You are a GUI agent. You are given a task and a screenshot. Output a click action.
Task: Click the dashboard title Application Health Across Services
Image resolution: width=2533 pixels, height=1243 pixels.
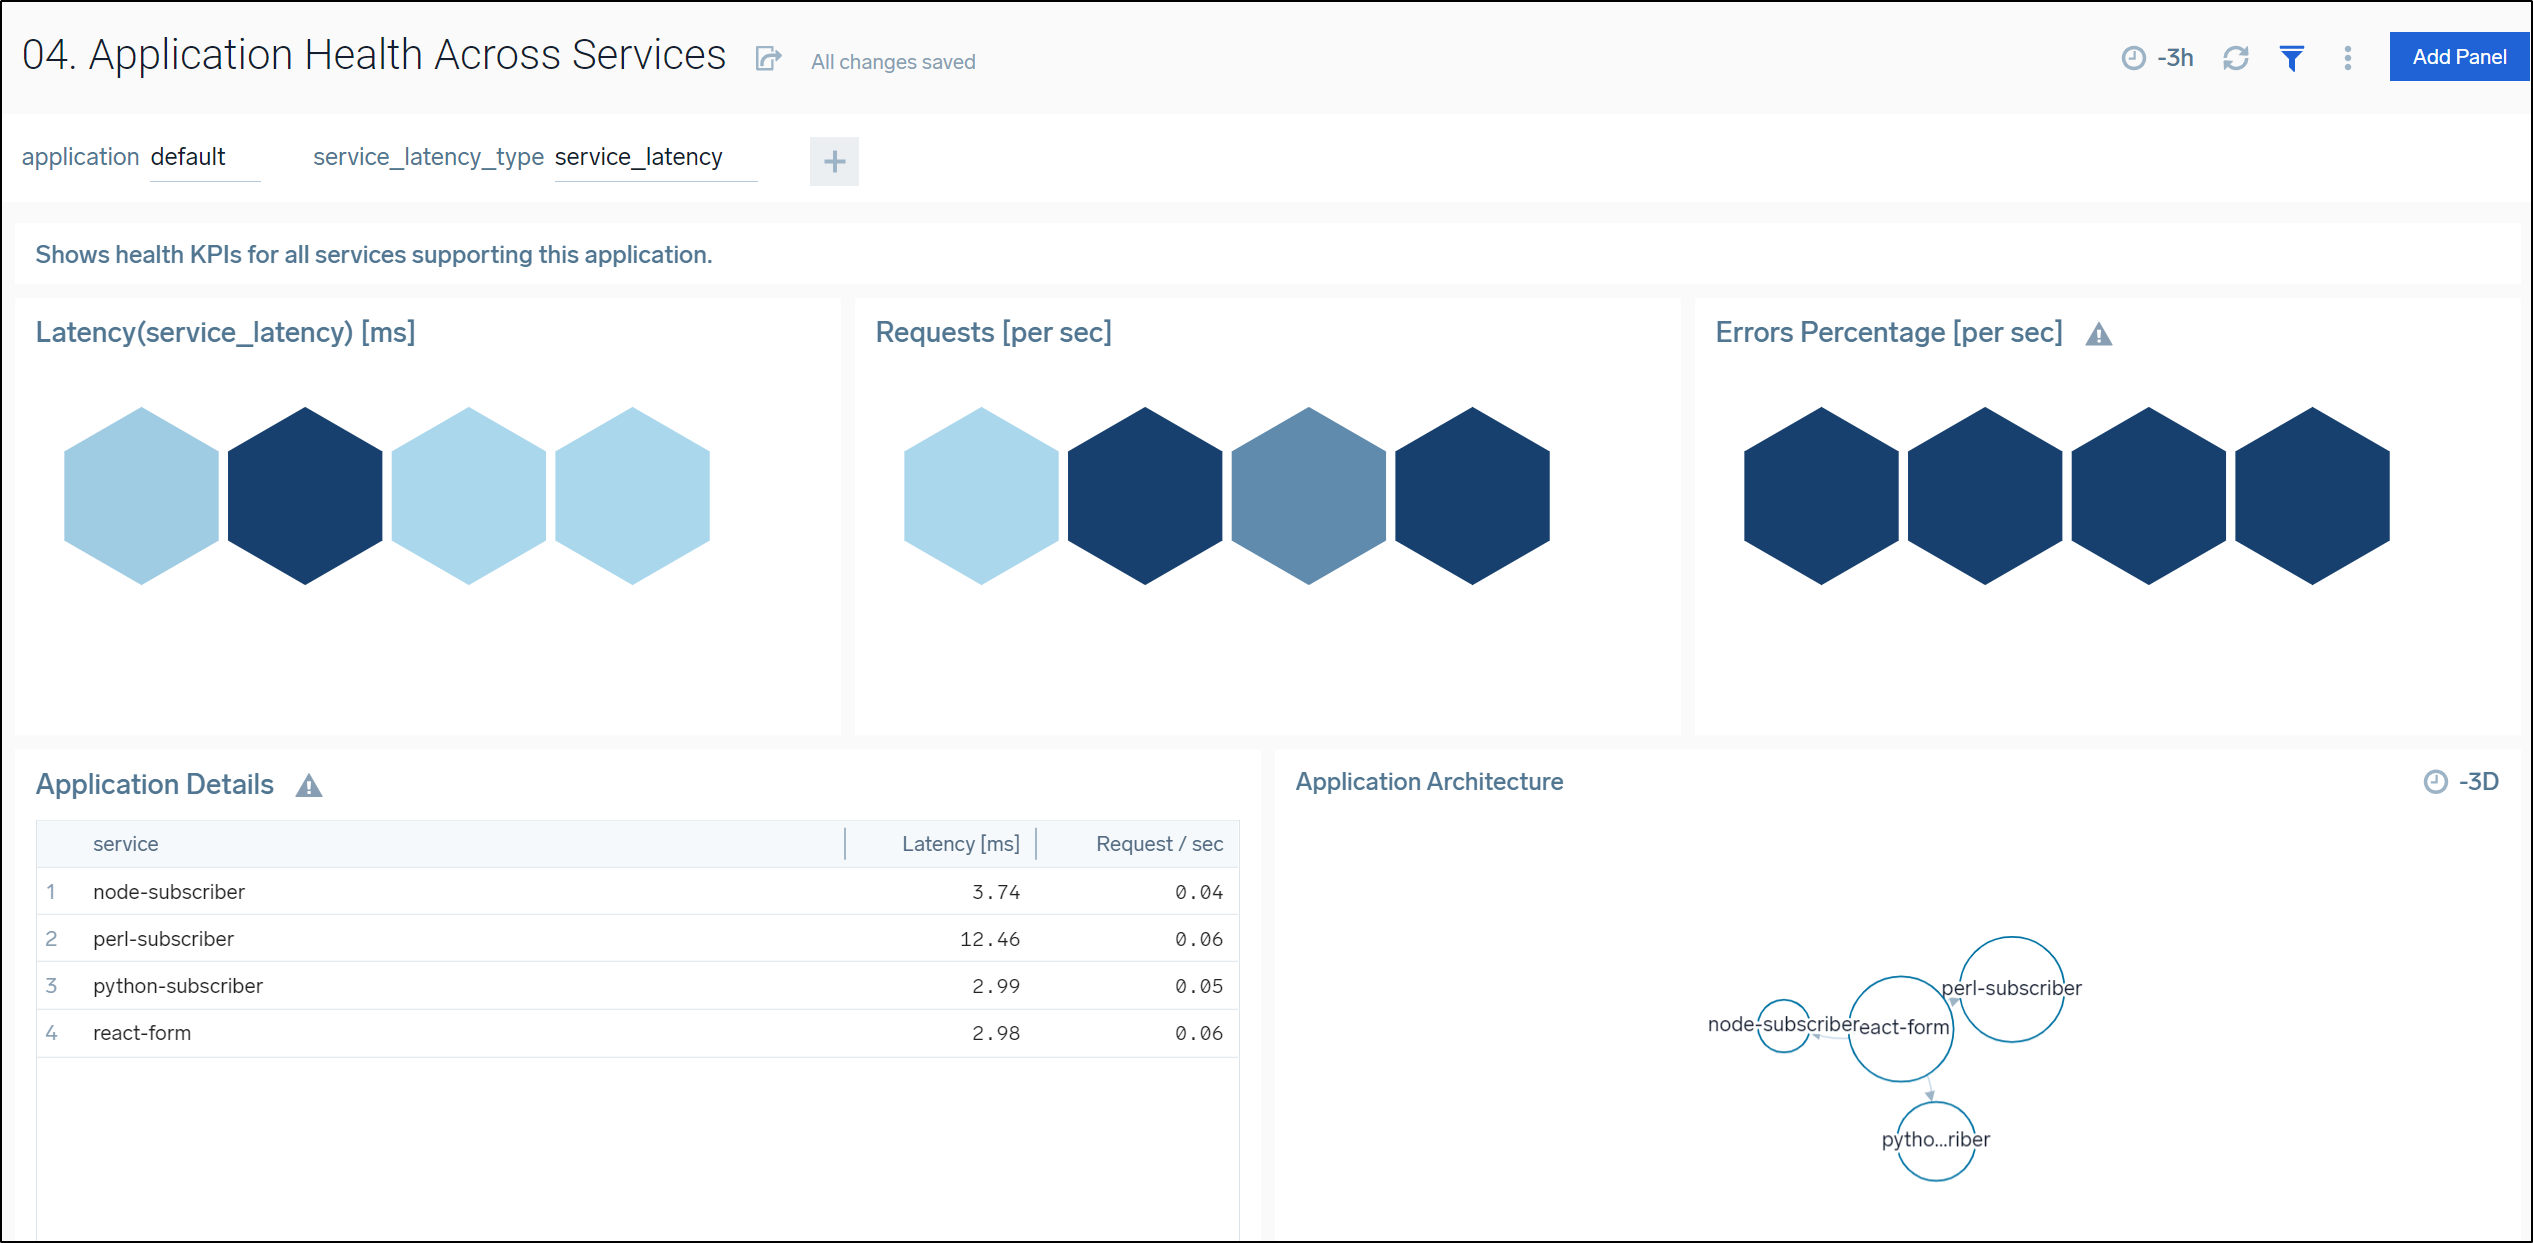(374, 55)
